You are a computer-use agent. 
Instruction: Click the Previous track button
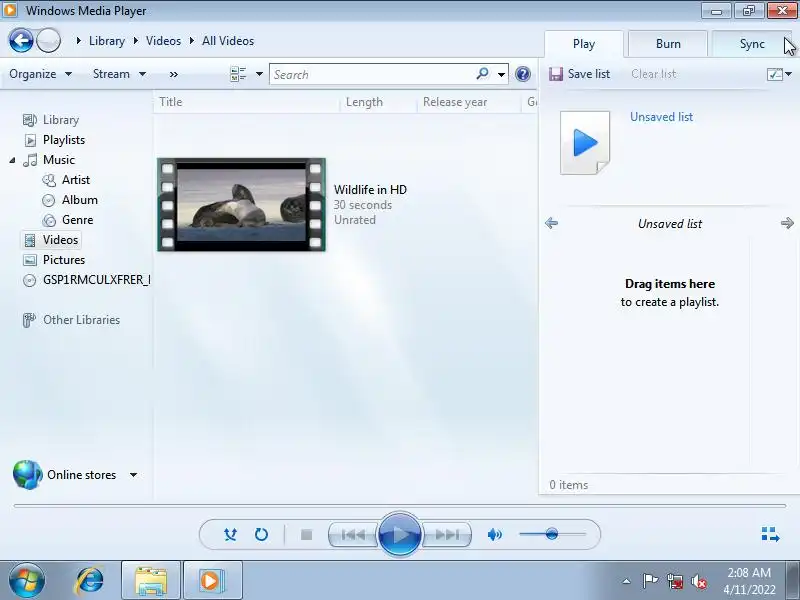tap(353, 535)
